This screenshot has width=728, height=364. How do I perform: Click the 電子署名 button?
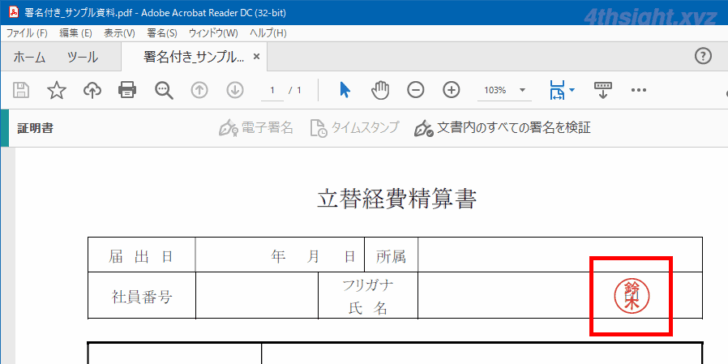point(256,128)
